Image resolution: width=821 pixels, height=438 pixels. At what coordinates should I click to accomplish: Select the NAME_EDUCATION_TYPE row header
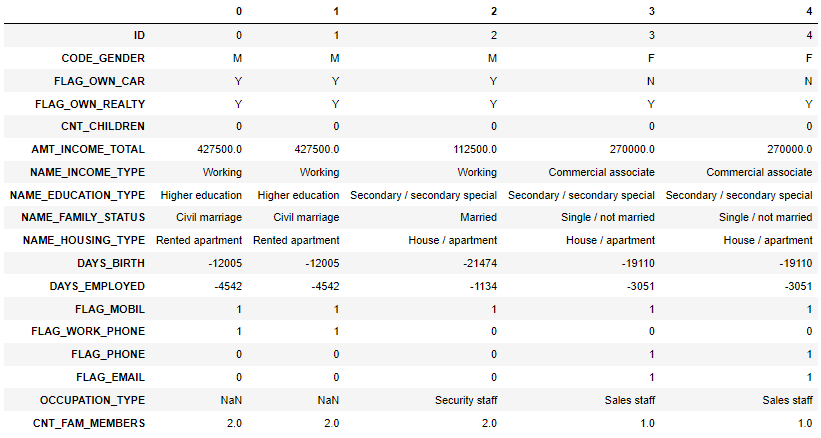(78, 195)
